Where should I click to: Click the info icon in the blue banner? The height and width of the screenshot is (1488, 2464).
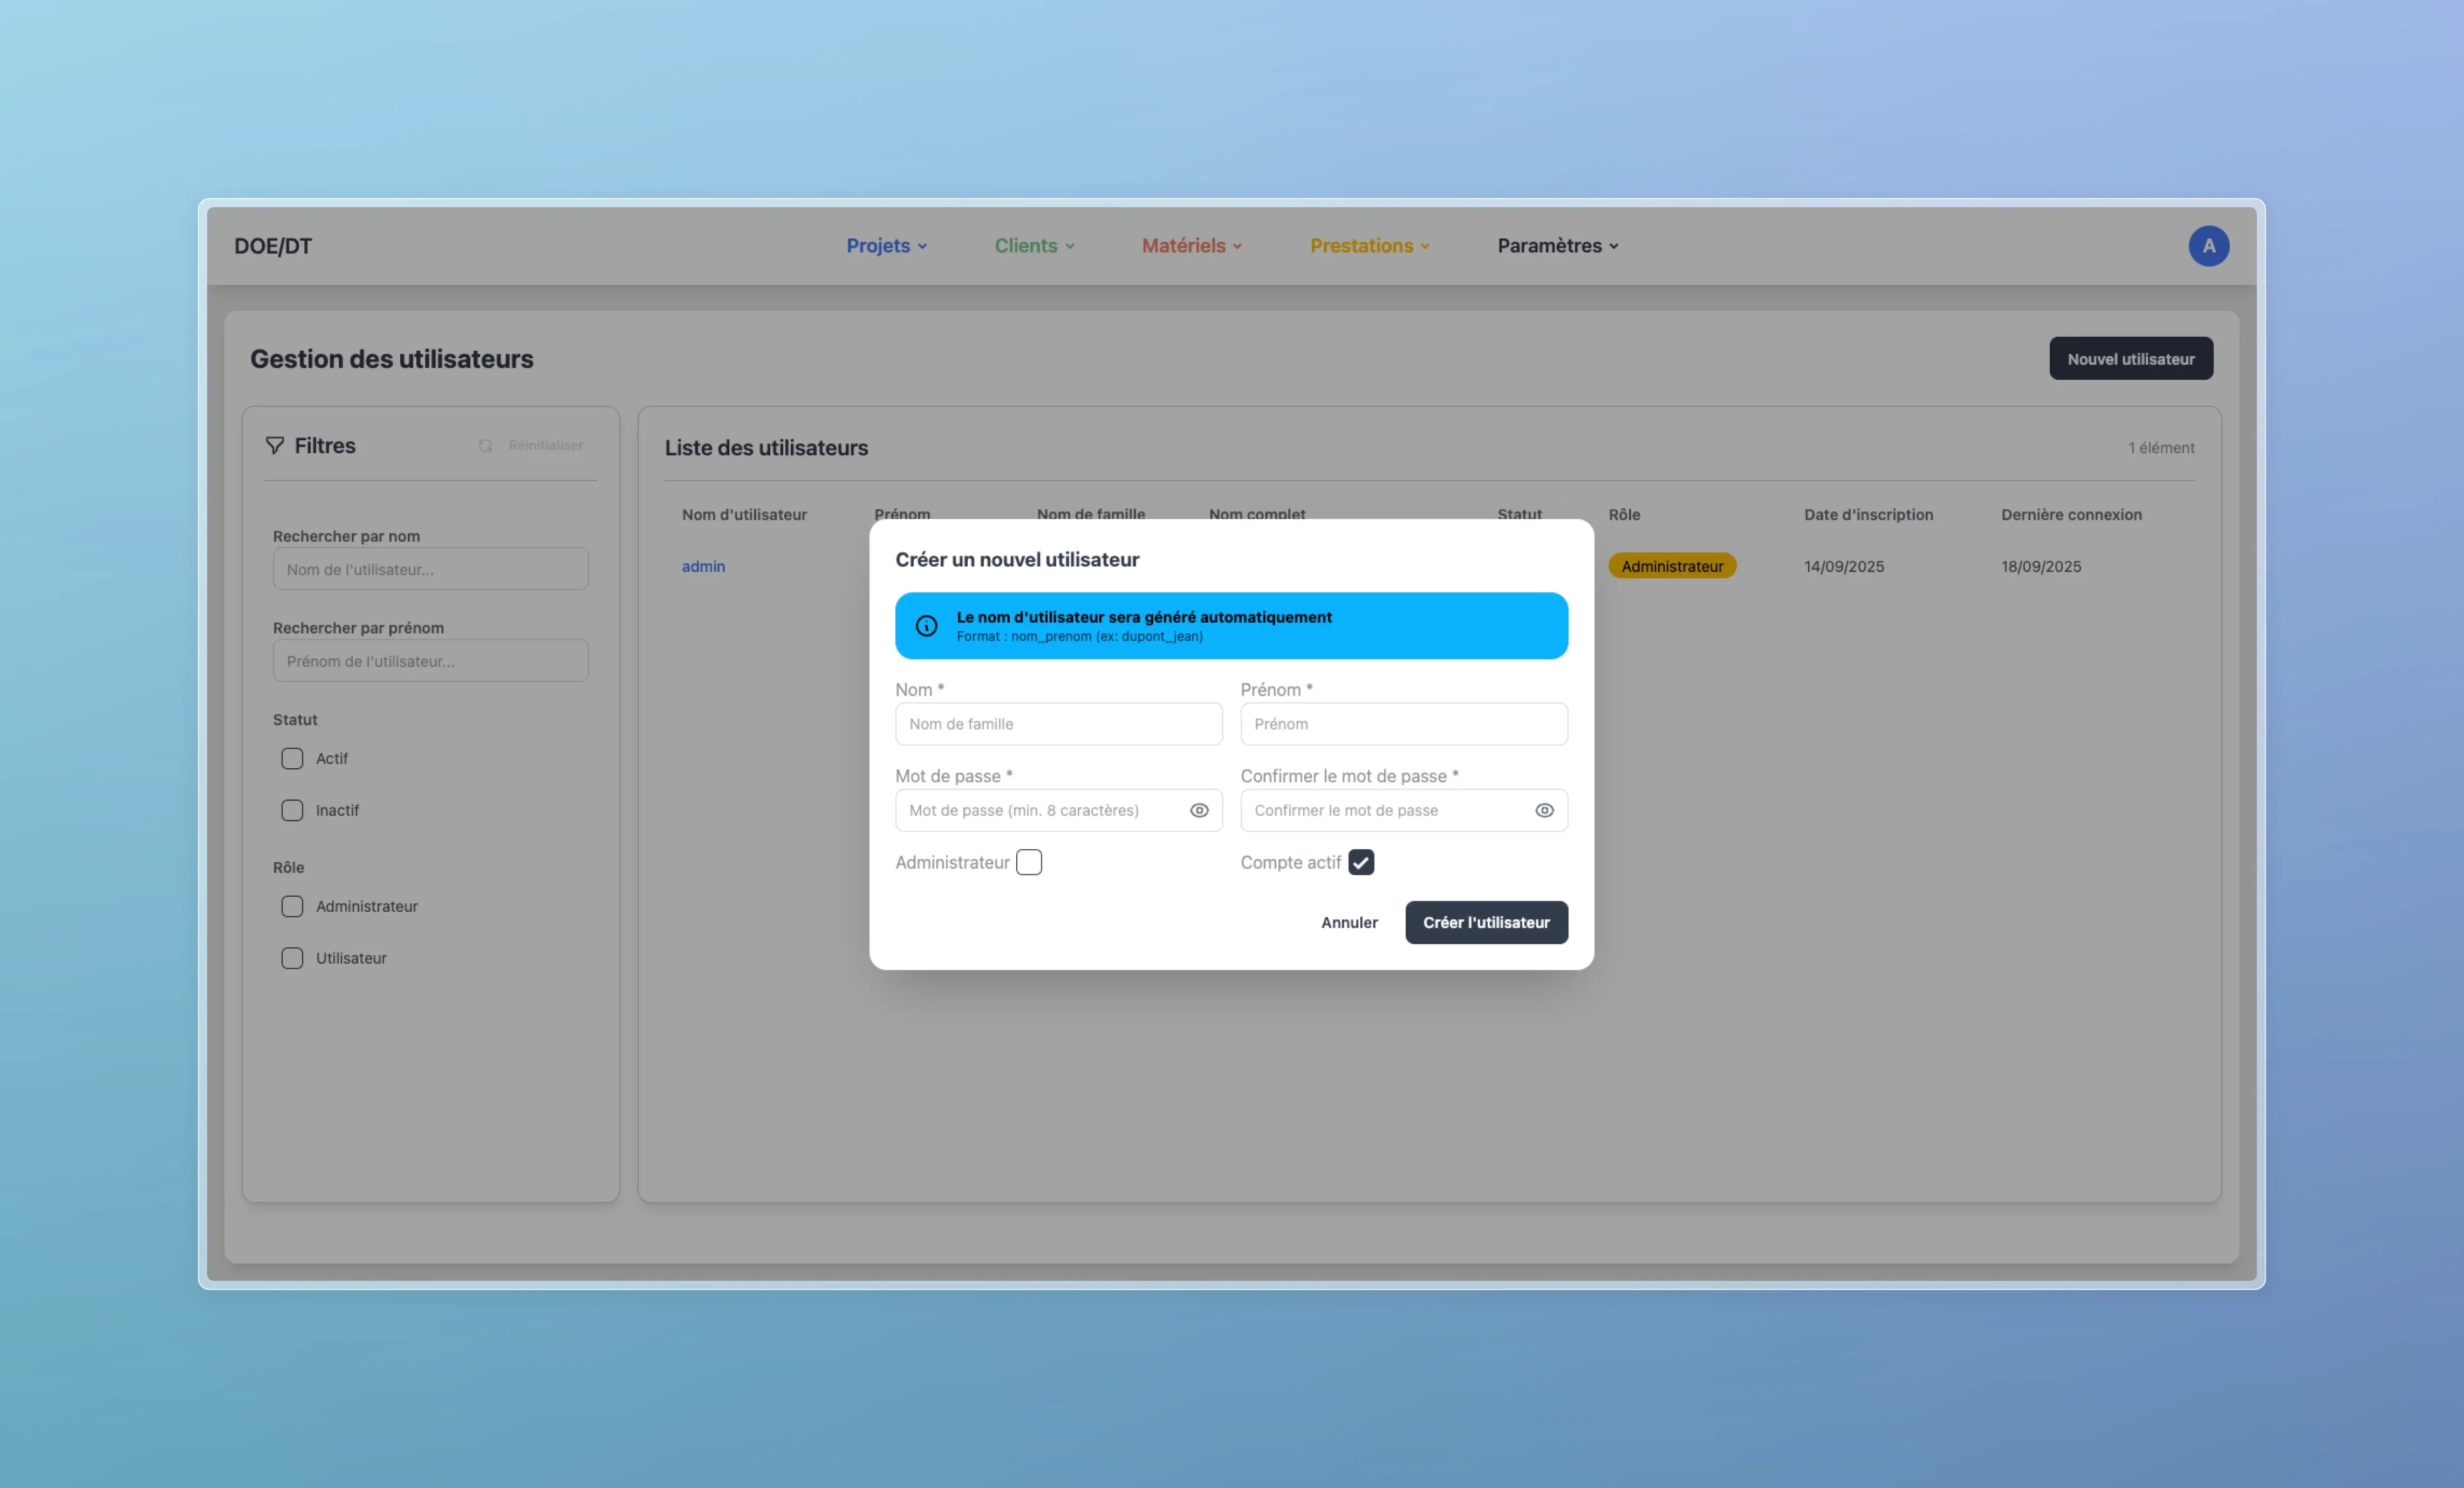point(926,626)
